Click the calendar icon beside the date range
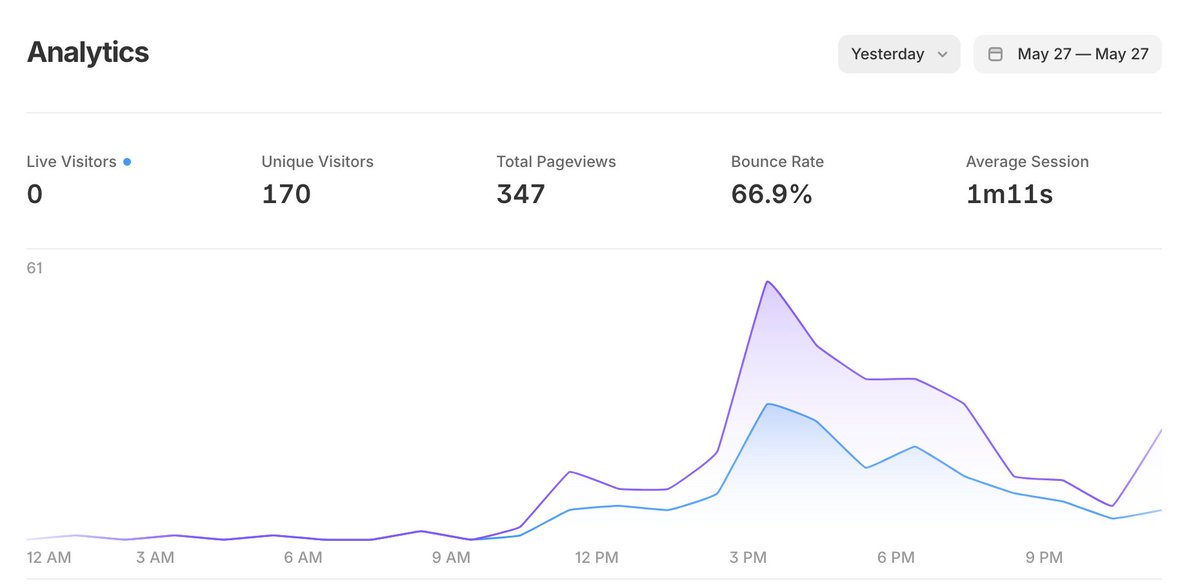The height and width of the screenshot is (588, 1200). tap(995, 53)
